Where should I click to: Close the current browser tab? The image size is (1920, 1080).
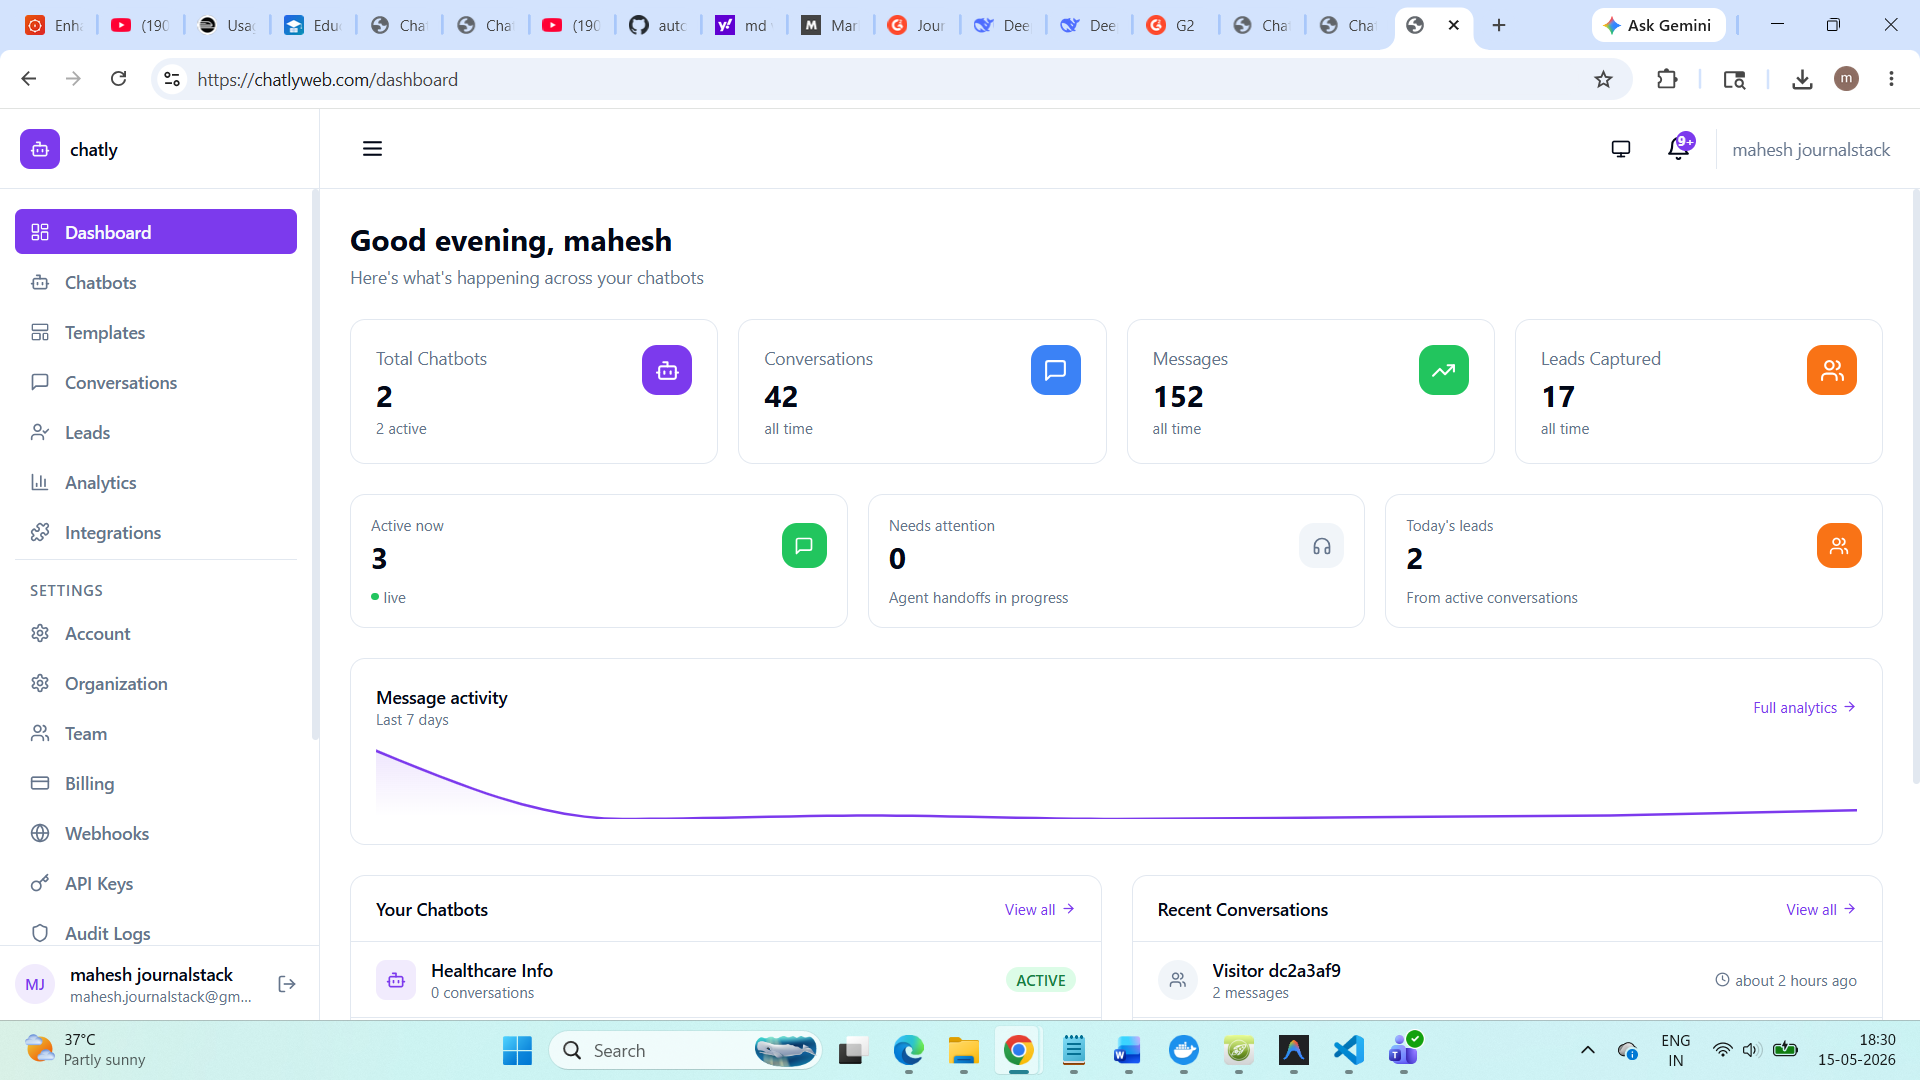(1454, 25)
